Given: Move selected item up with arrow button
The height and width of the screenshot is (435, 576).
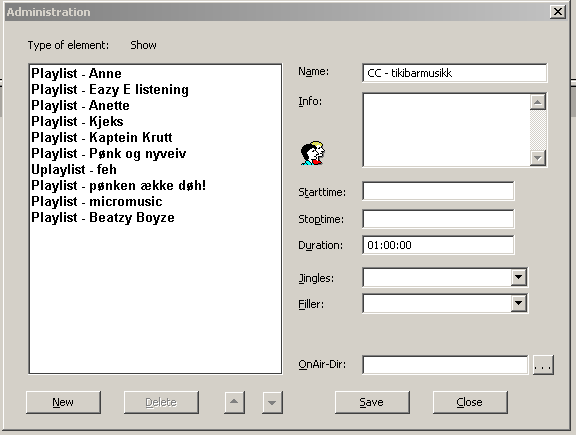Looking at the screenshot, I should [x=234, y=402].
